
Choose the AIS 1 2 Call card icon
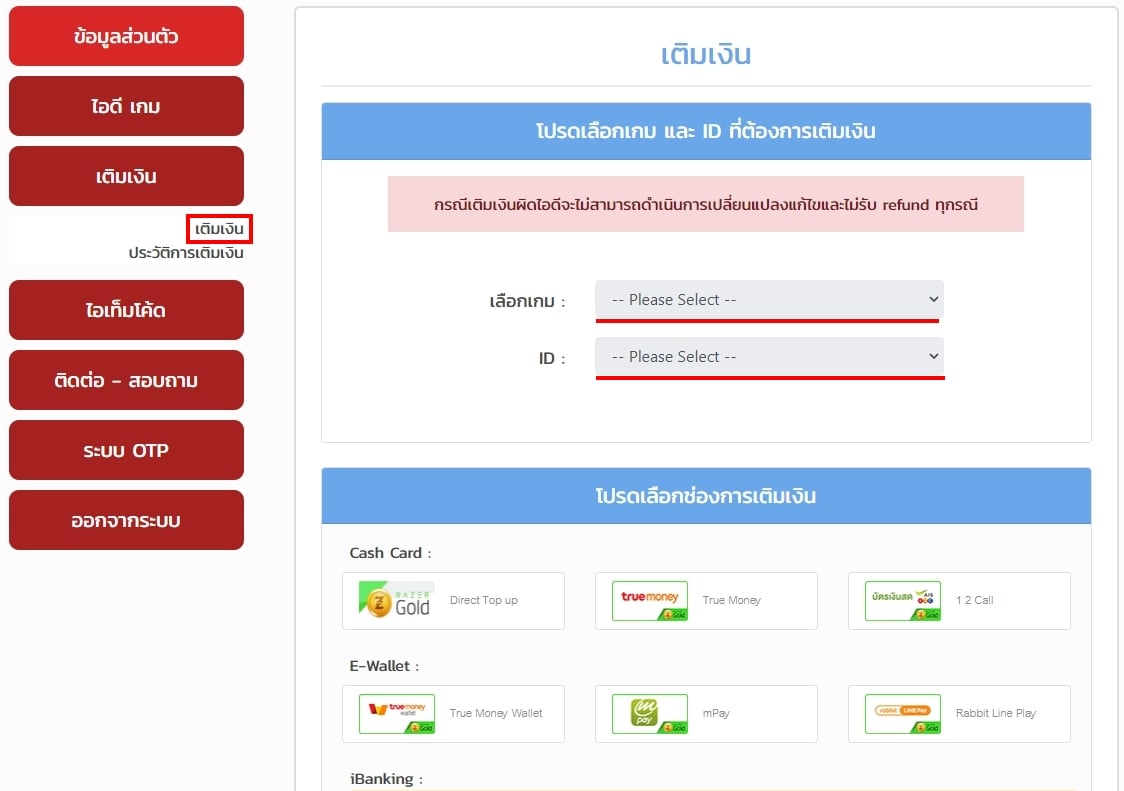[902, 600]
